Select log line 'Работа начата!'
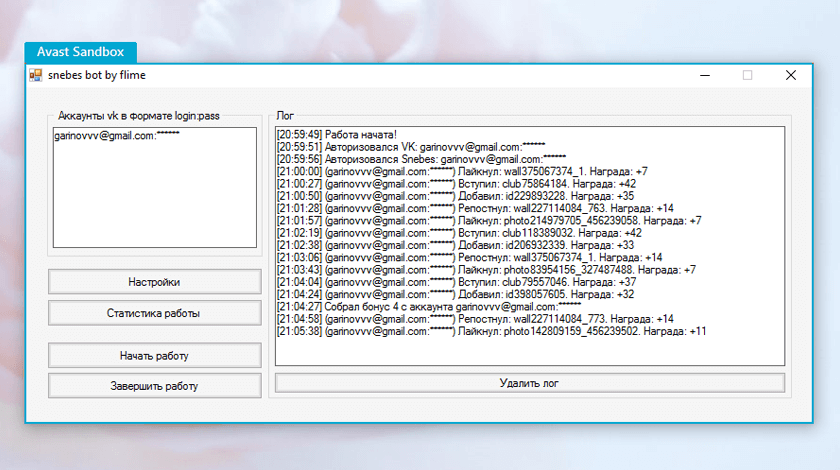The image size is (840, 470). 336,135
